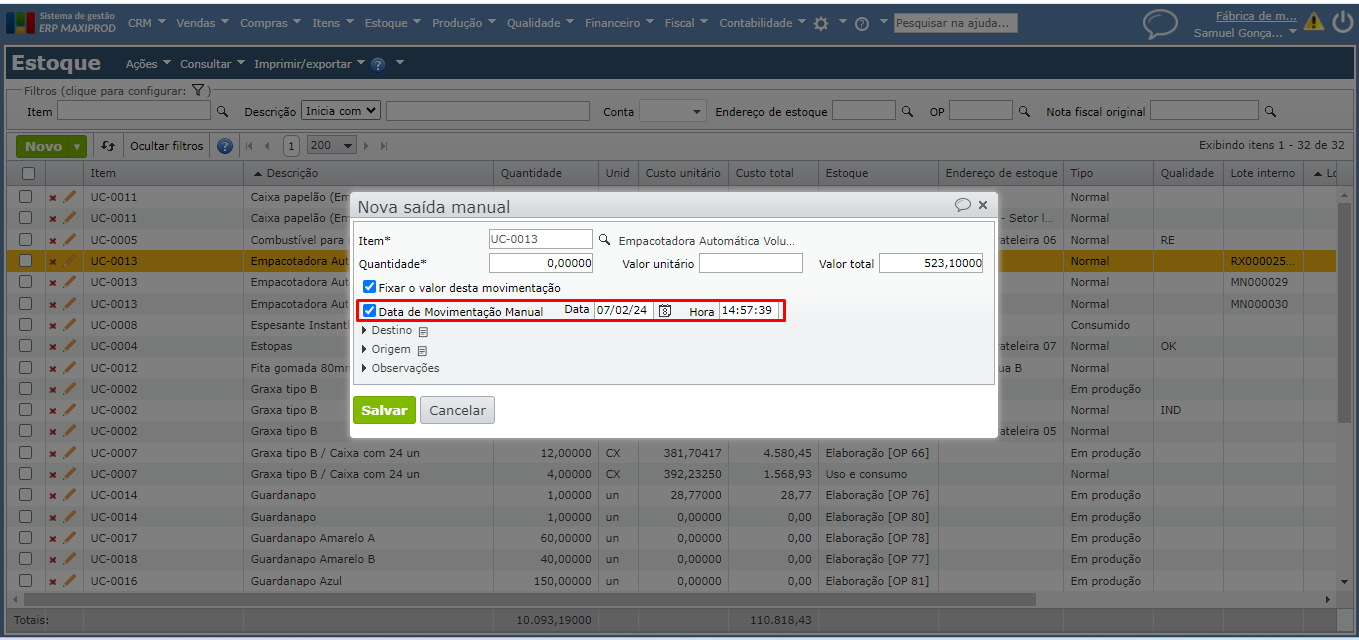Check the row checkbox for UC-0018

point(26,559)
